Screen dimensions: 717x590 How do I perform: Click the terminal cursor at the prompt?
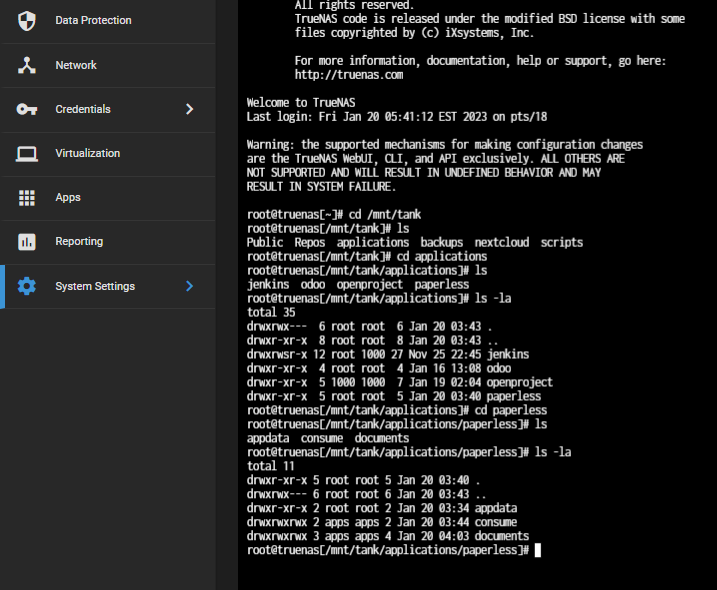(538, 550)
